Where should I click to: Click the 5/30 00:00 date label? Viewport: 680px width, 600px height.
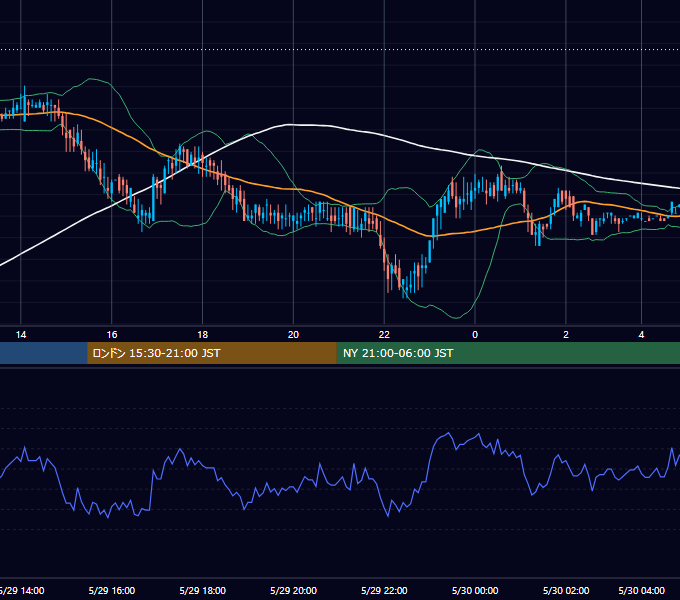pos(475,591)
